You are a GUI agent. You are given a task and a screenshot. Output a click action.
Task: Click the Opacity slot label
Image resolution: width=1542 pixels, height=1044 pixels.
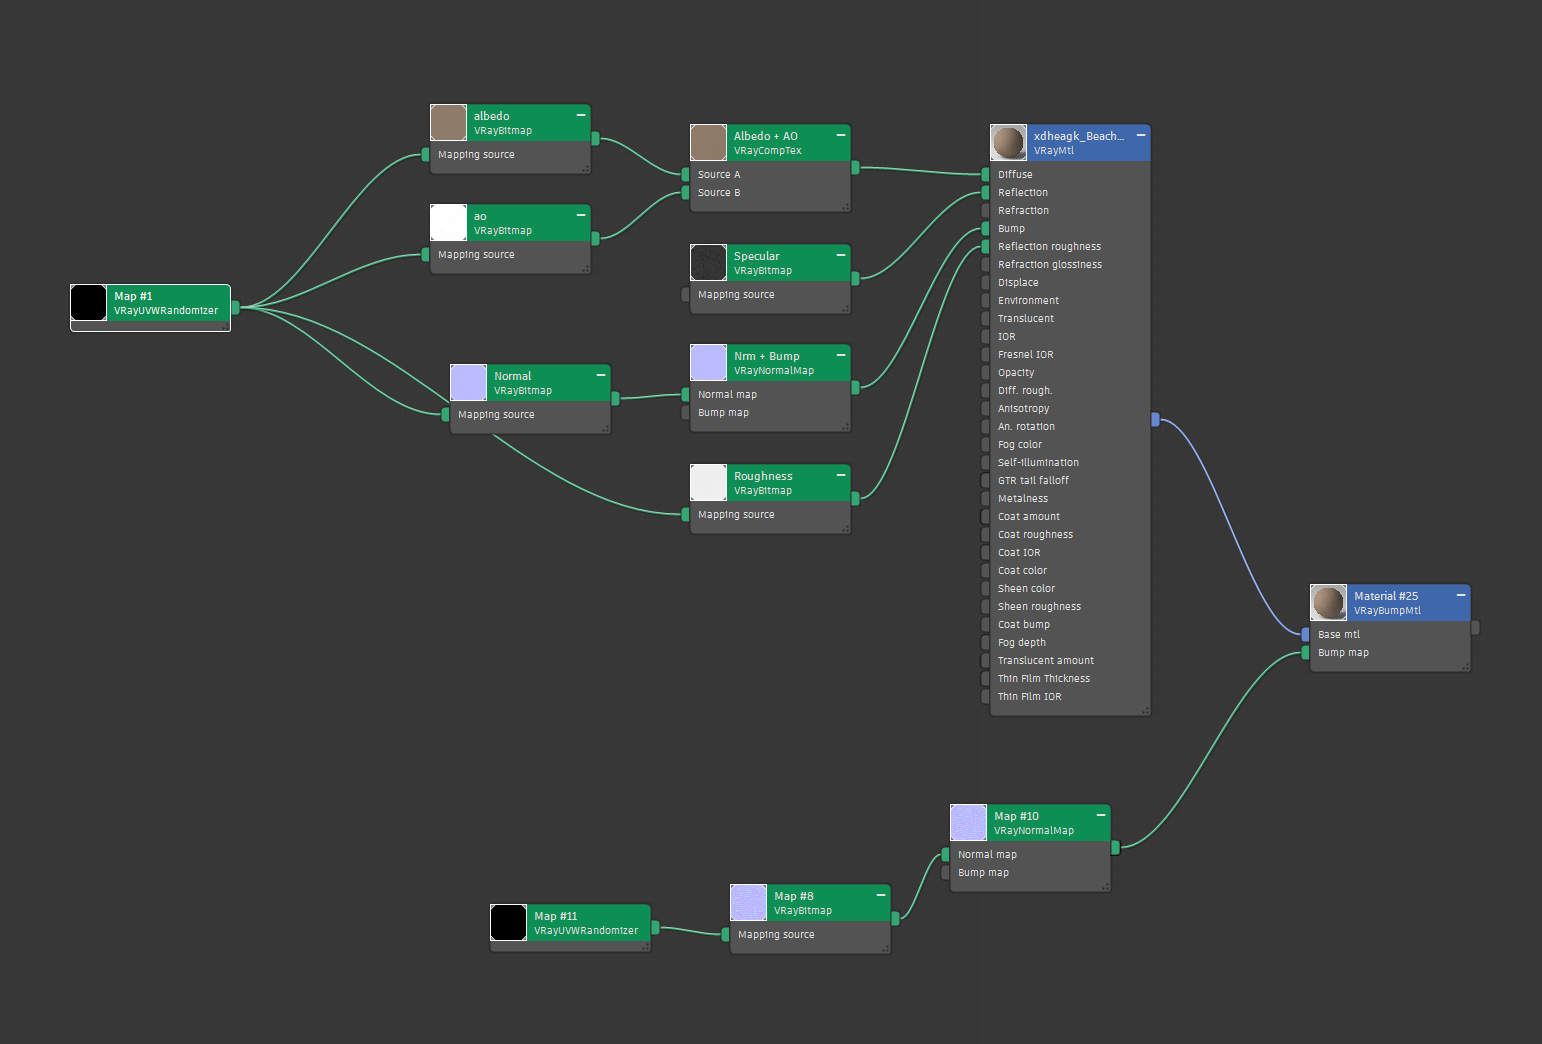point(1016,372)
